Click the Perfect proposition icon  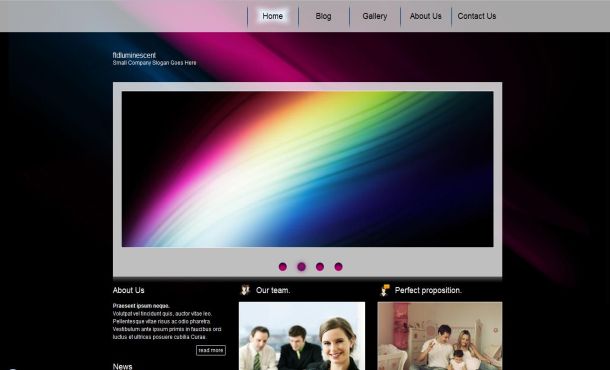(384, 290)
